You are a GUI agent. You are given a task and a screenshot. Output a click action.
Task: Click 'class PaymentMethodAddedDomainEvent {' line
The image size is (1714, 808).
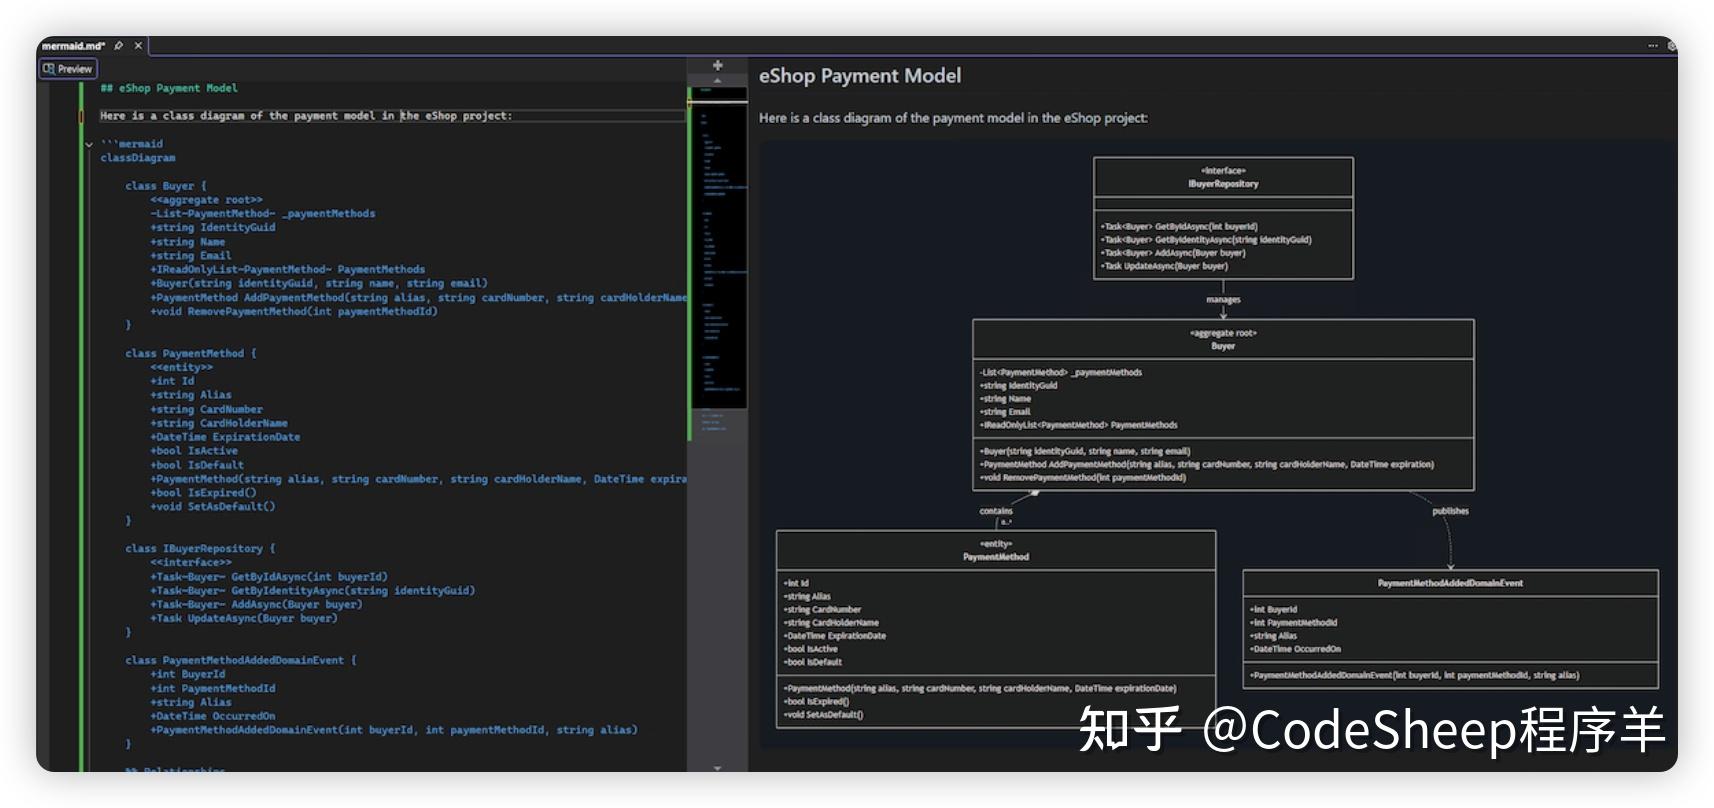click(x=241, y=661)
